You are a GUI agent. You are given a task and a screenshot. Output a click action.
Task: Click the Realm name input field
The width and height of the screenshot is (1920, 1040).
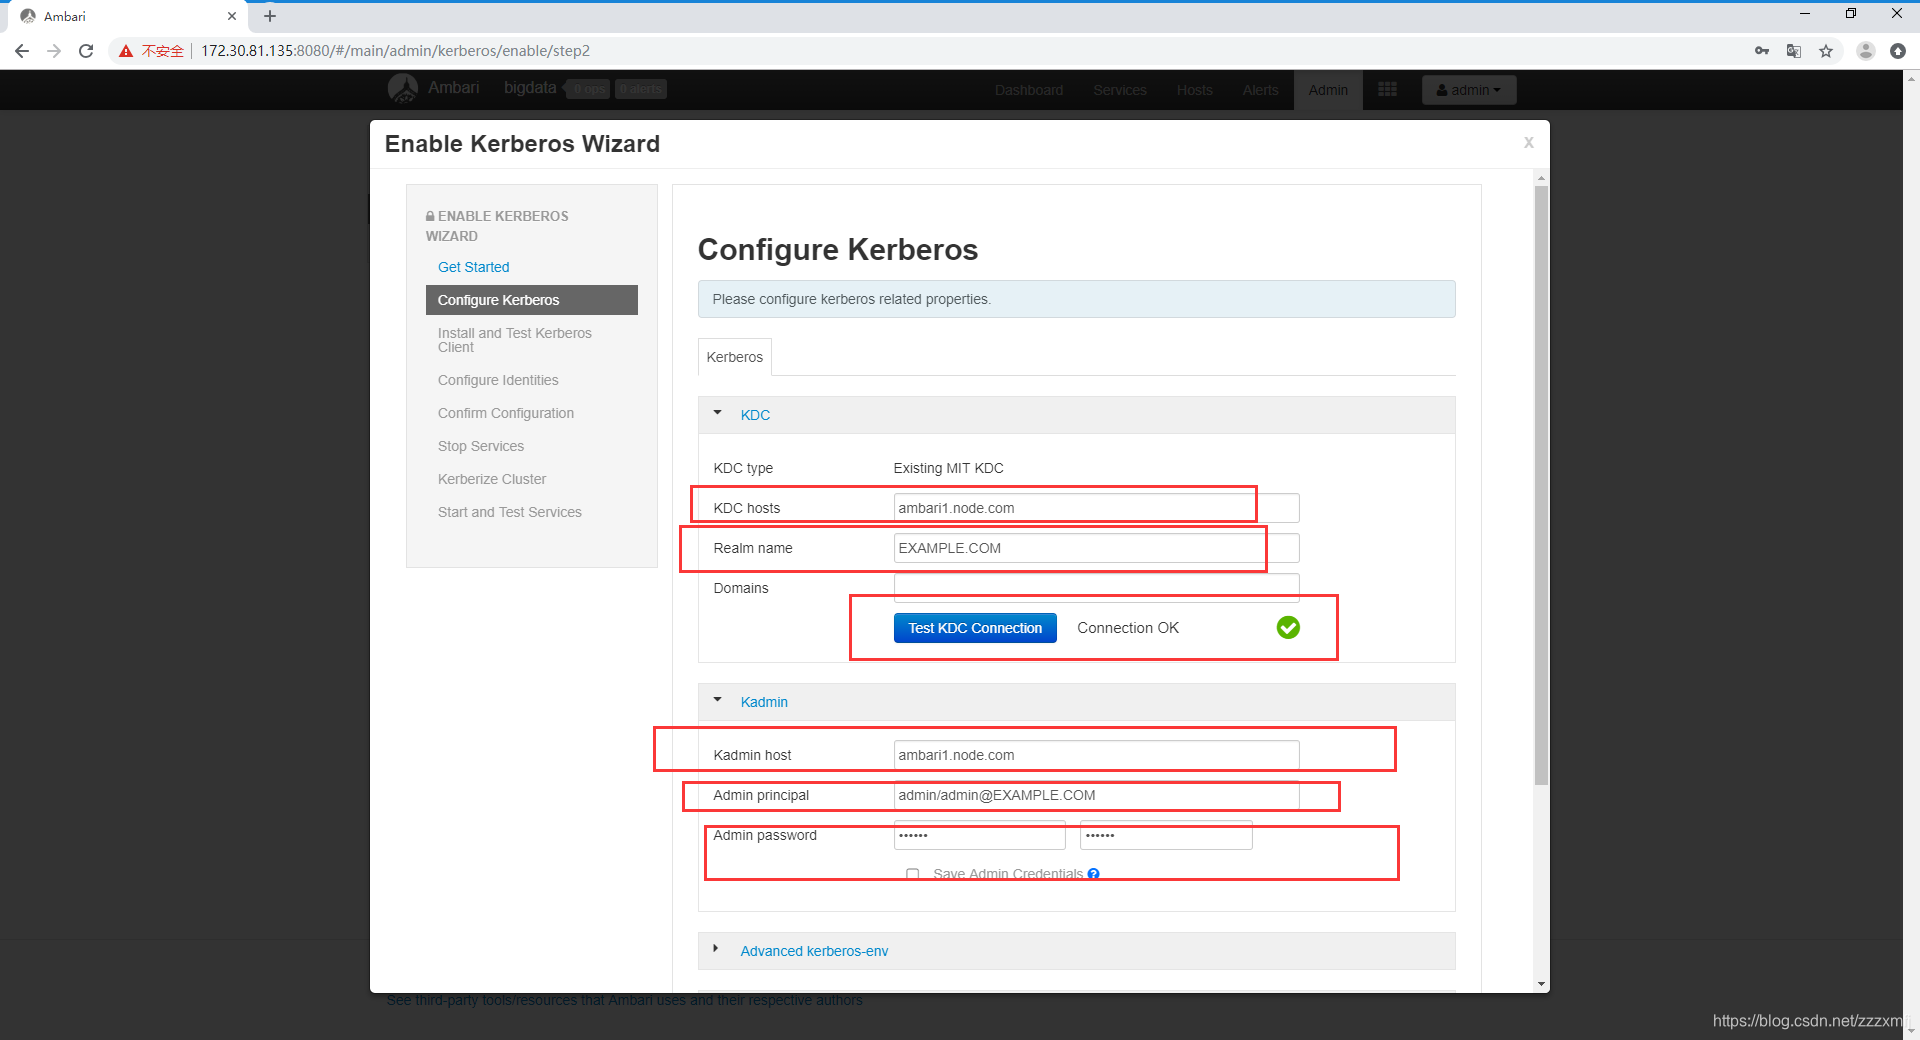[x=1096, y=548]
